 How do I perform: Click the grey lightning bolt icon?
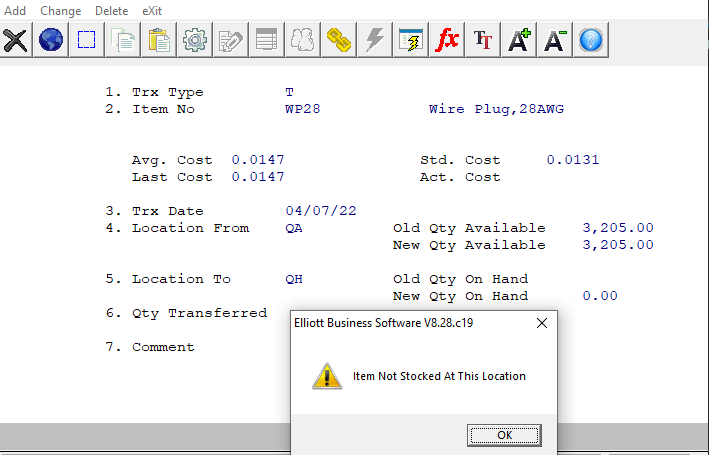[374, 40]
